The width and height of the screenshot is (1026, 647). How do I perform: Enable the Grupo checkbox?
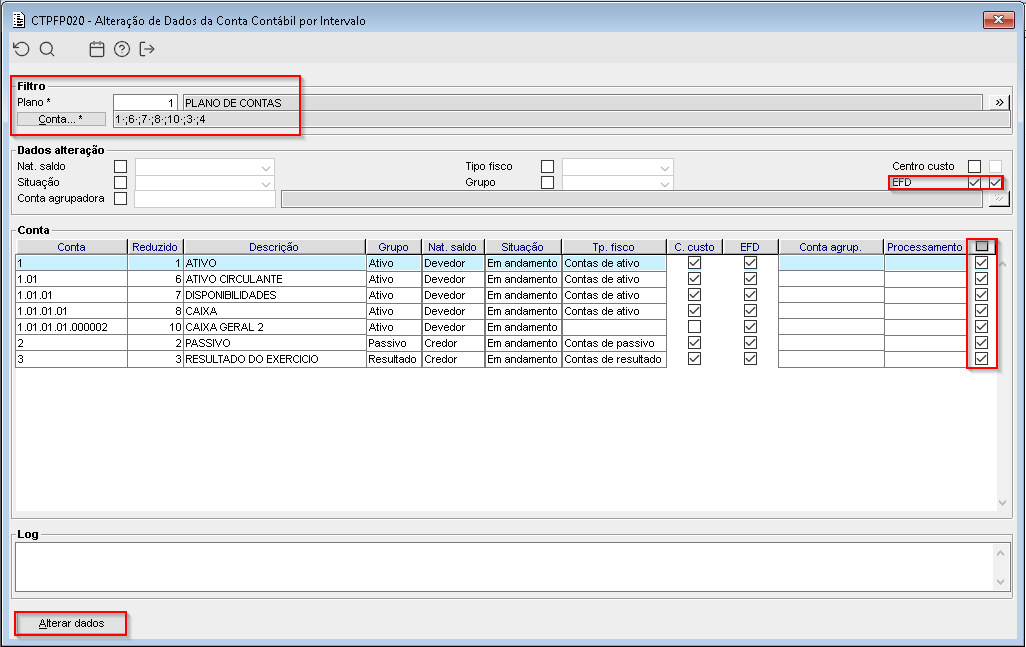point(548,183)
